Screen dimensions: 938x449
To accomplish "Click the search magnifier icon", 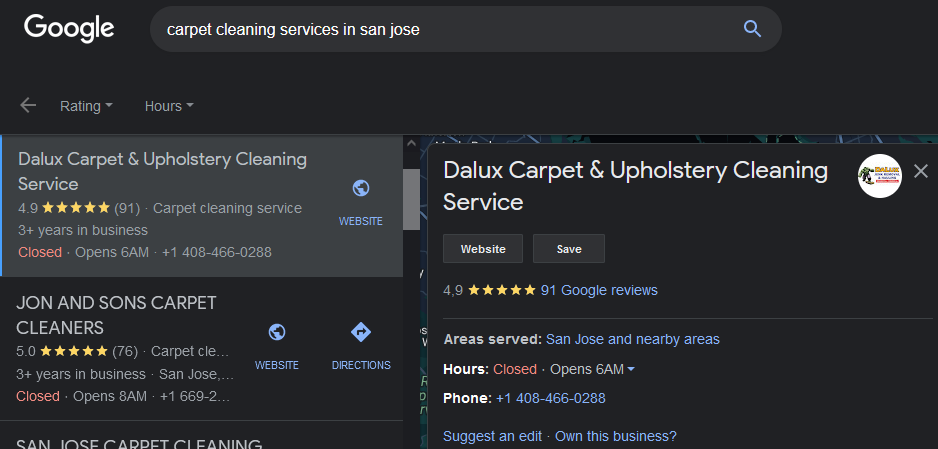I will (x=752, y=29).
